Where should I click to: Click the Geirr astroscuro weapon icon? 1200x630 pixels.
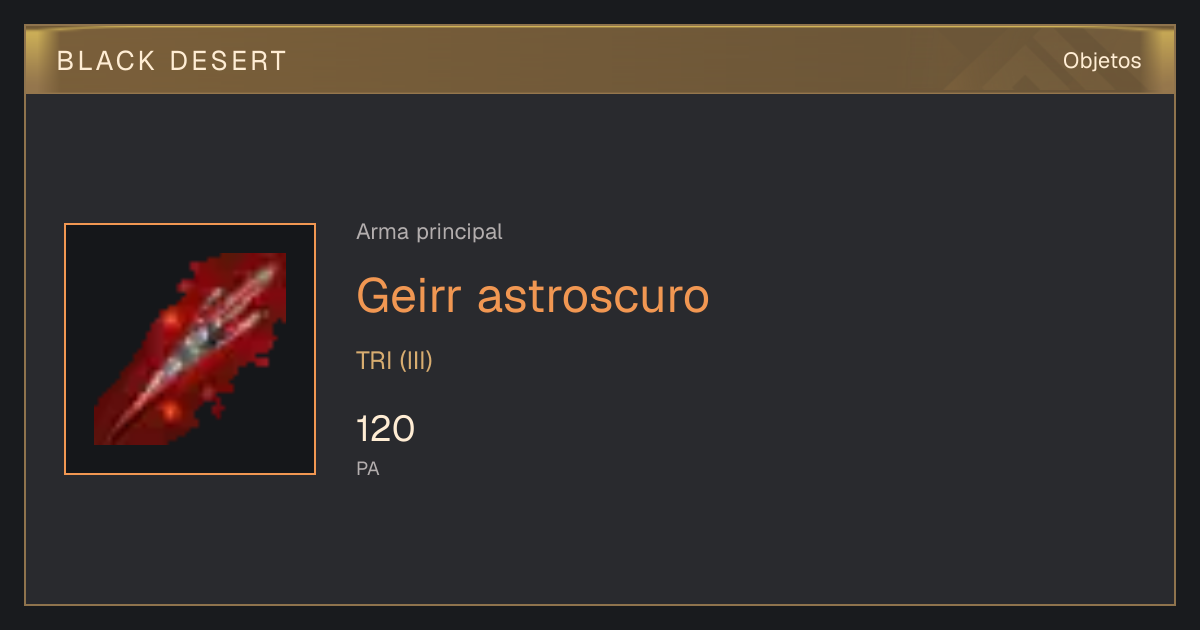tap(190, 349)
